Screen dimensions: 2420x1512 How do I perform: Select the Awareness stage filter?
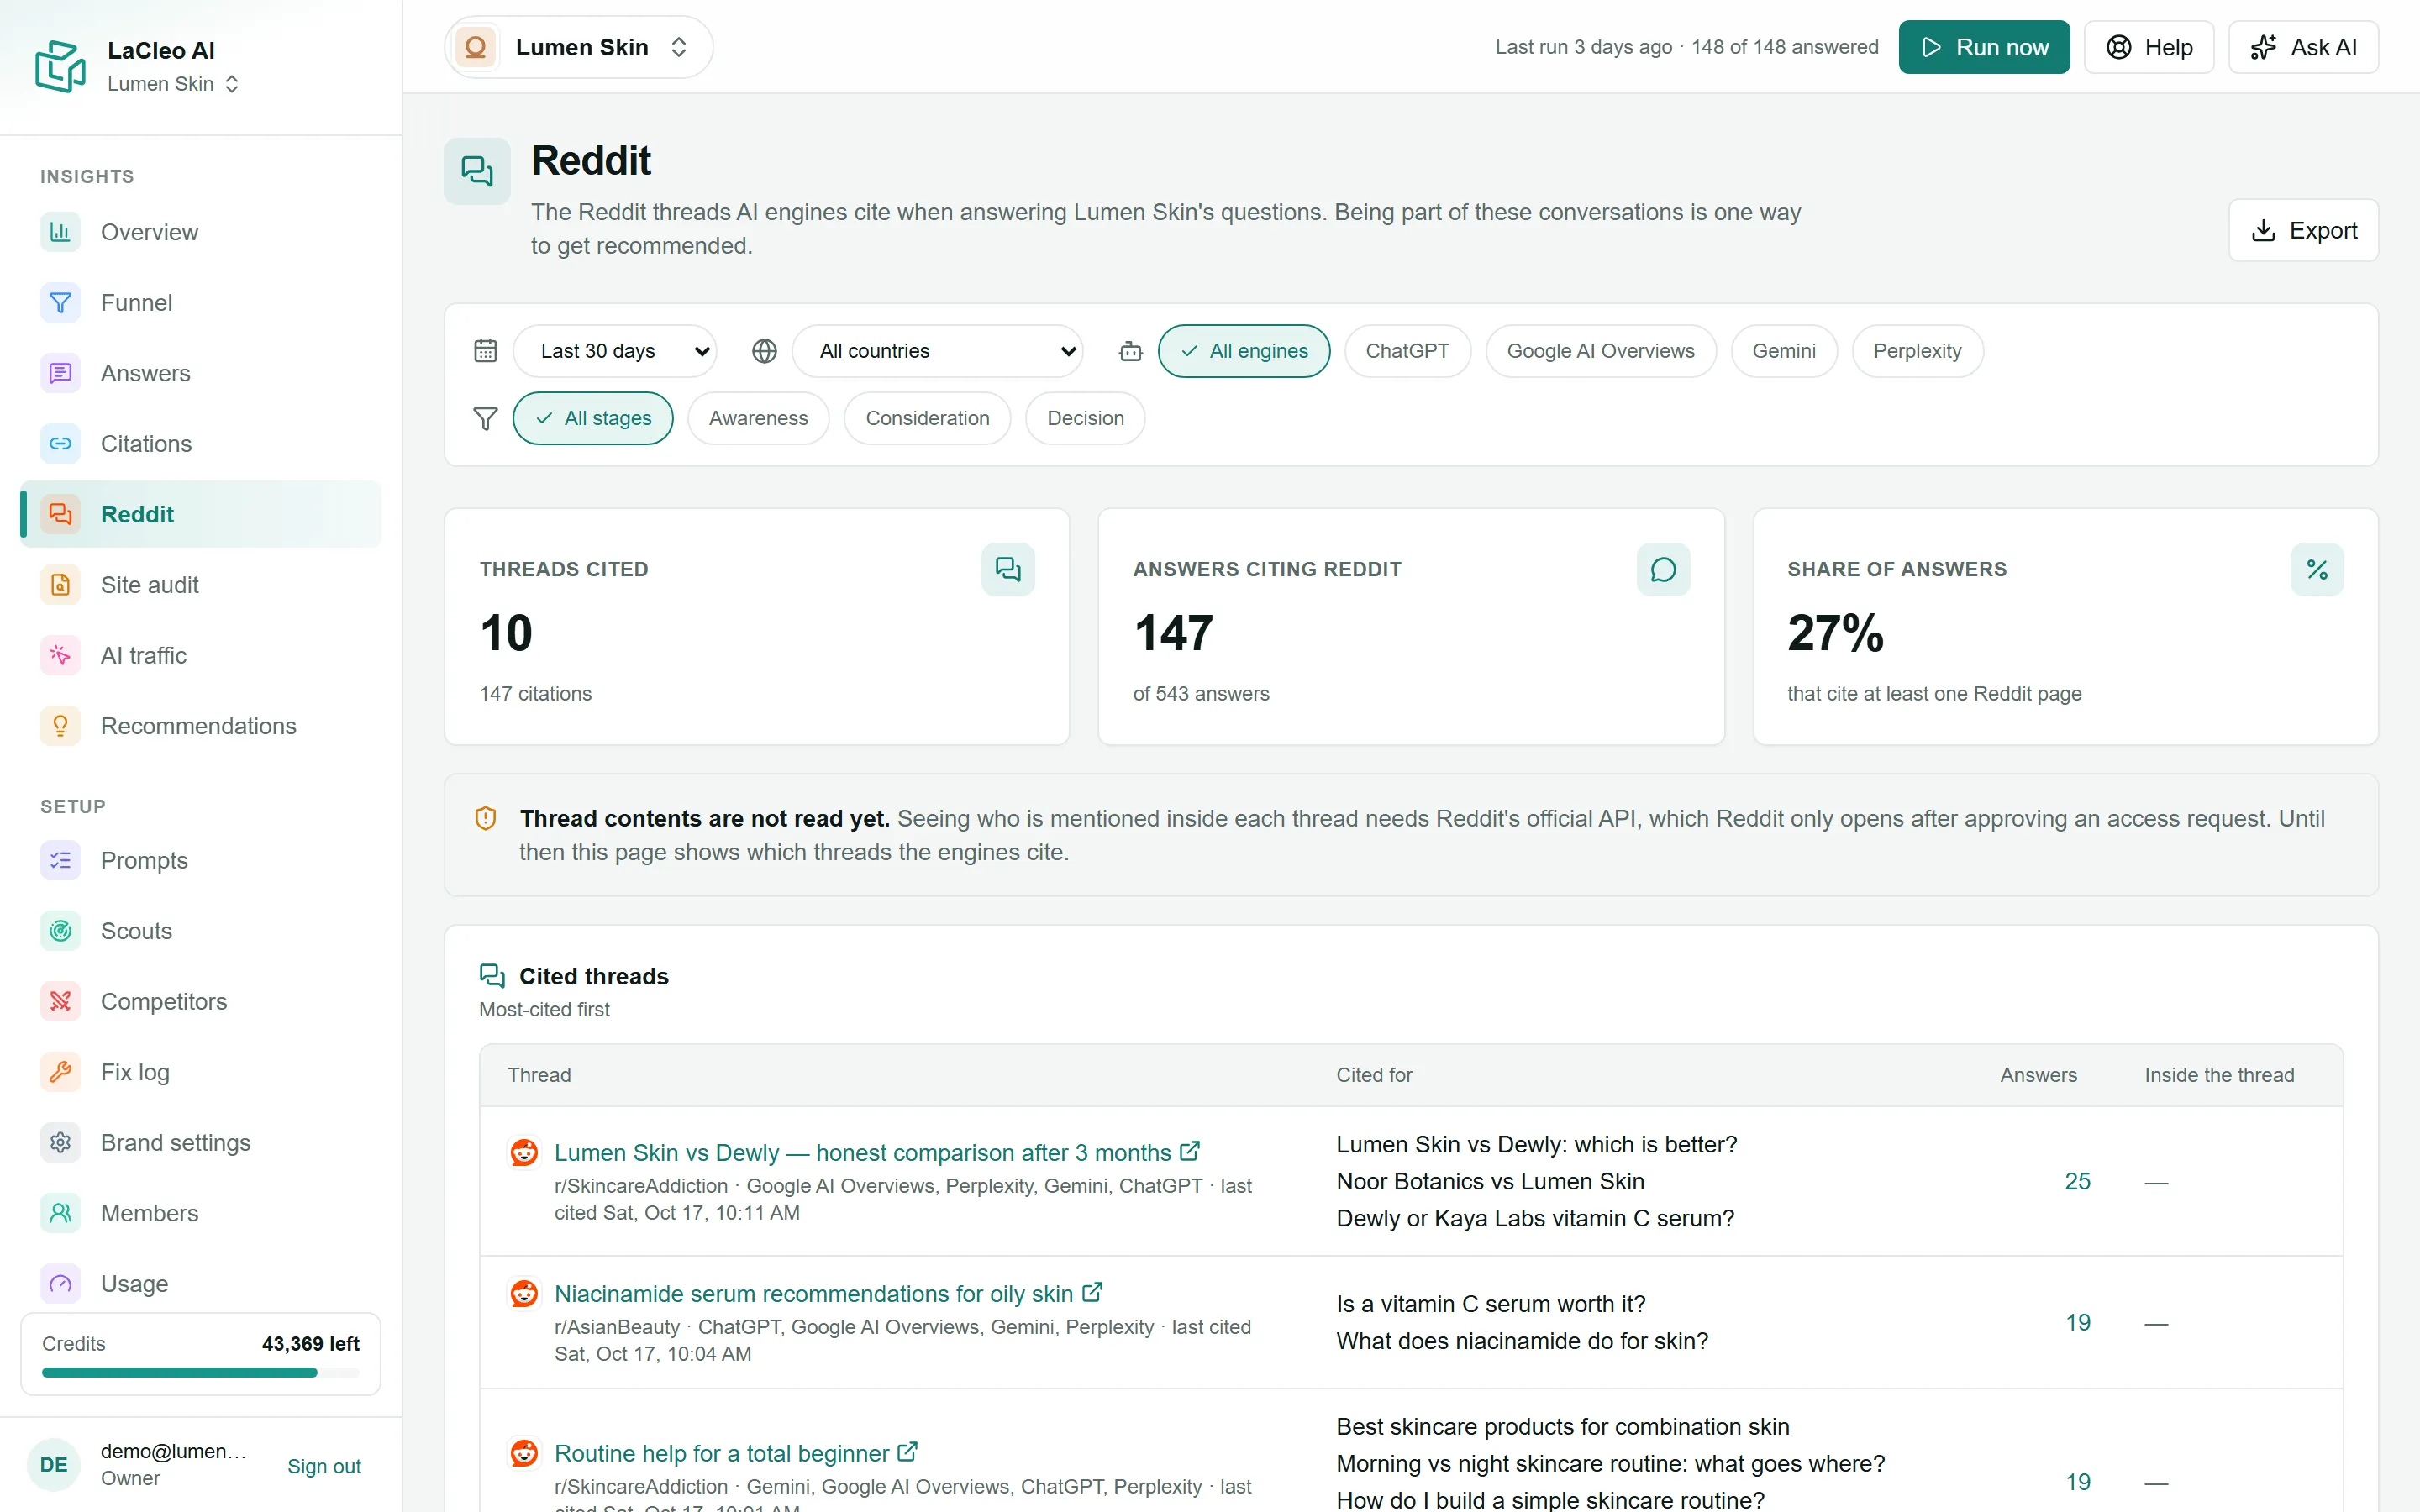(758, 418)
